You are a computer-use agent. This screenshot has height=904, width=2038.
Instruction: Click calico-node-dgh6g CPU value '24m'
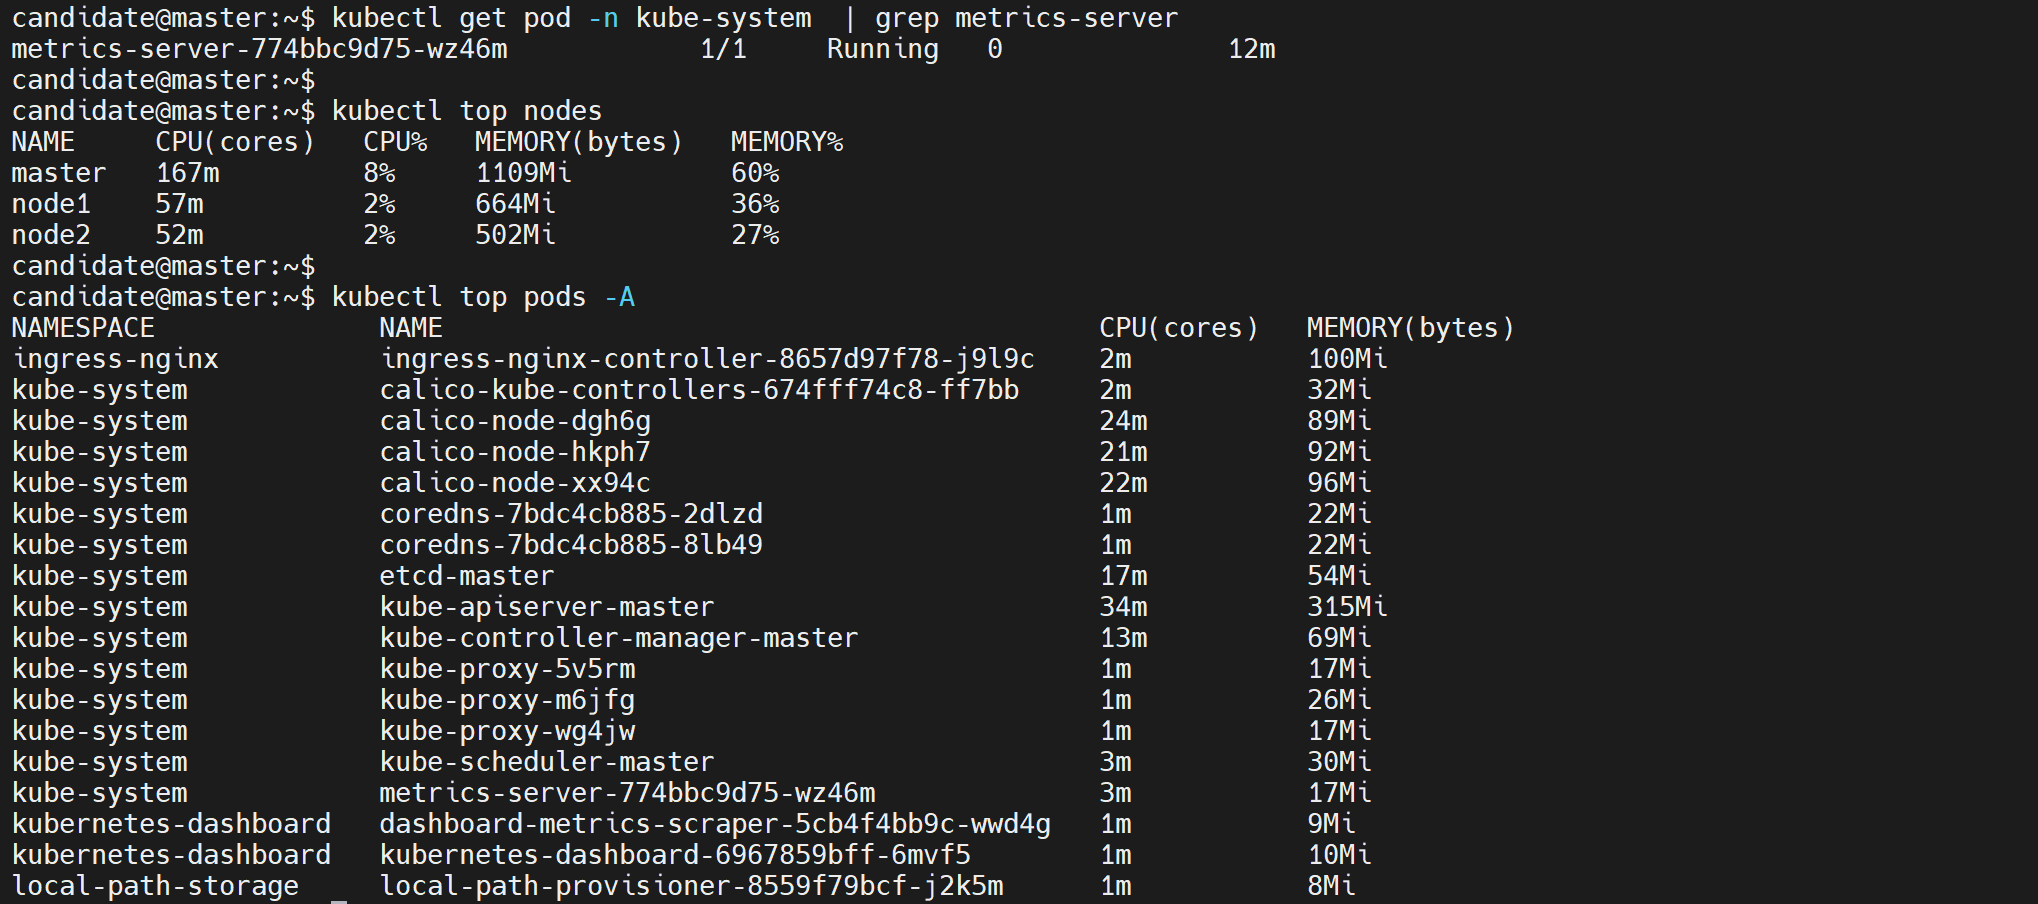point(1124,421)
